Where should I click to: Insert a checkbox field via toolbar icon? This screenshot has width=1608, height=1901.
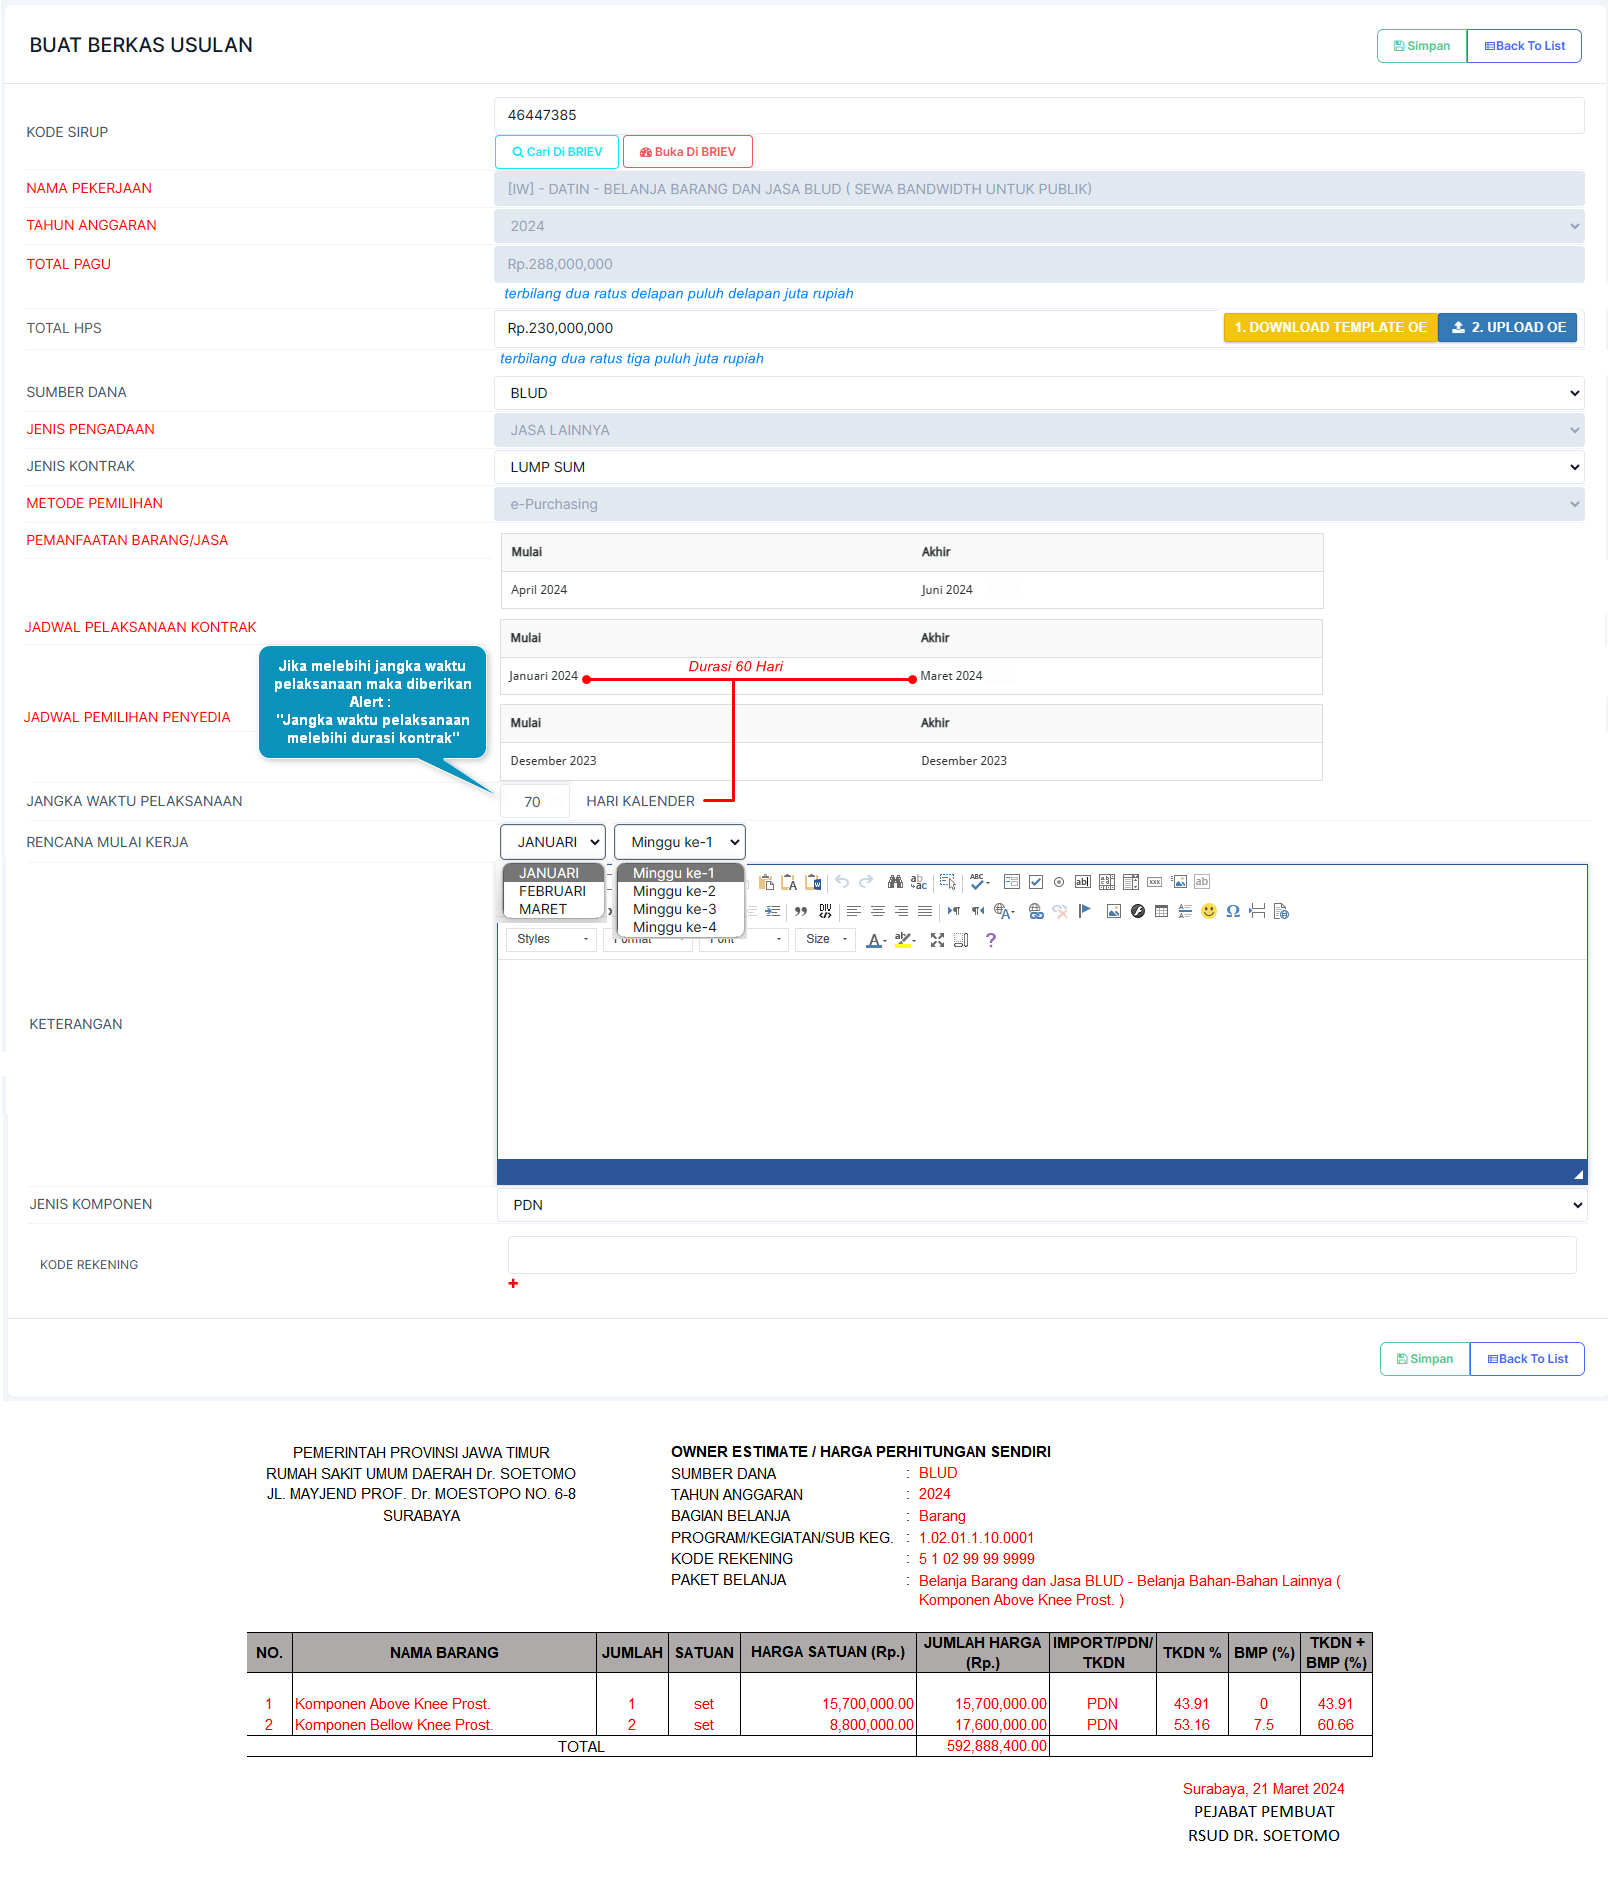point(1036,882)
